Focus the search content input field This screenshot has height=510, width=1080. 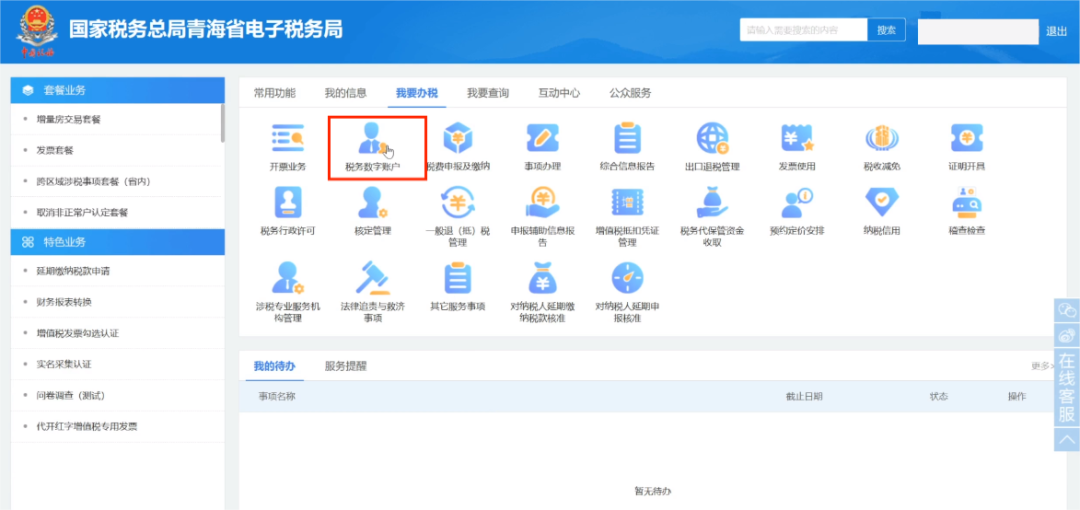803,30
